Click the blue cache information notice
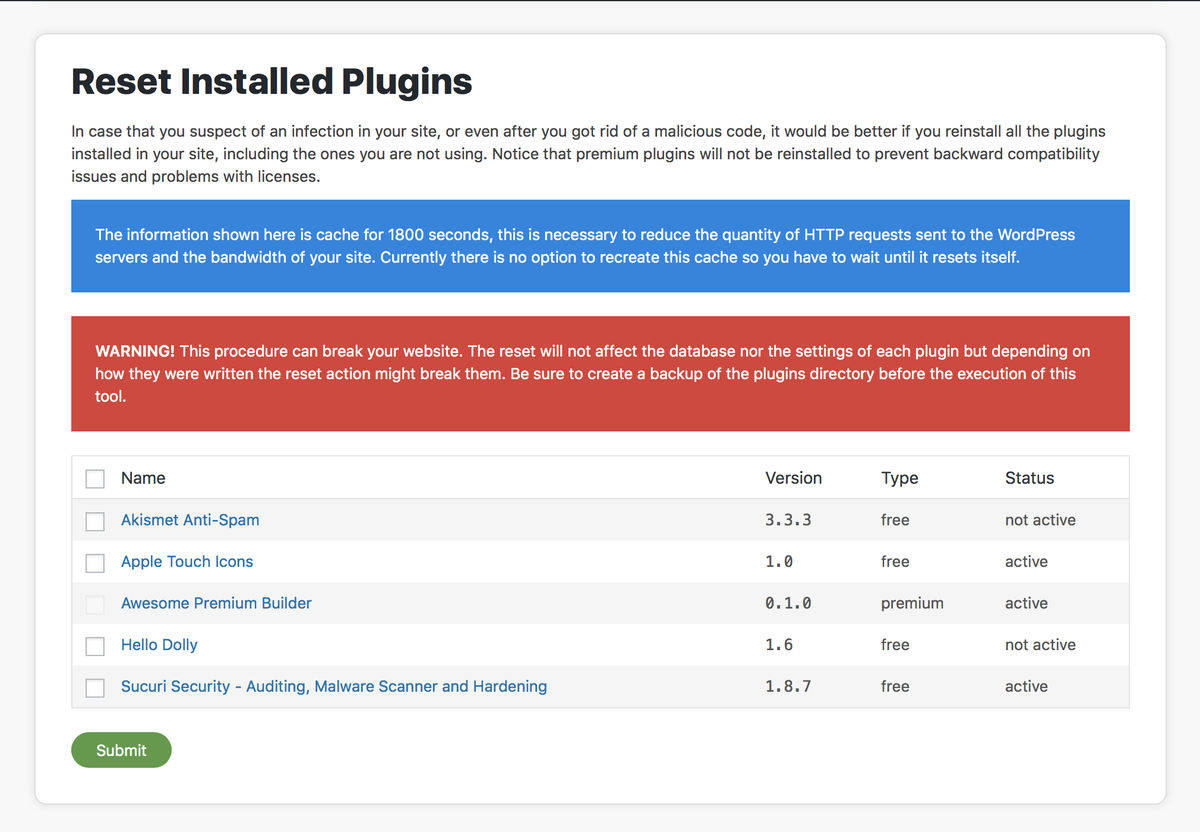The width and height of the screenshot is (1200, 832). [x=600, y=246]
